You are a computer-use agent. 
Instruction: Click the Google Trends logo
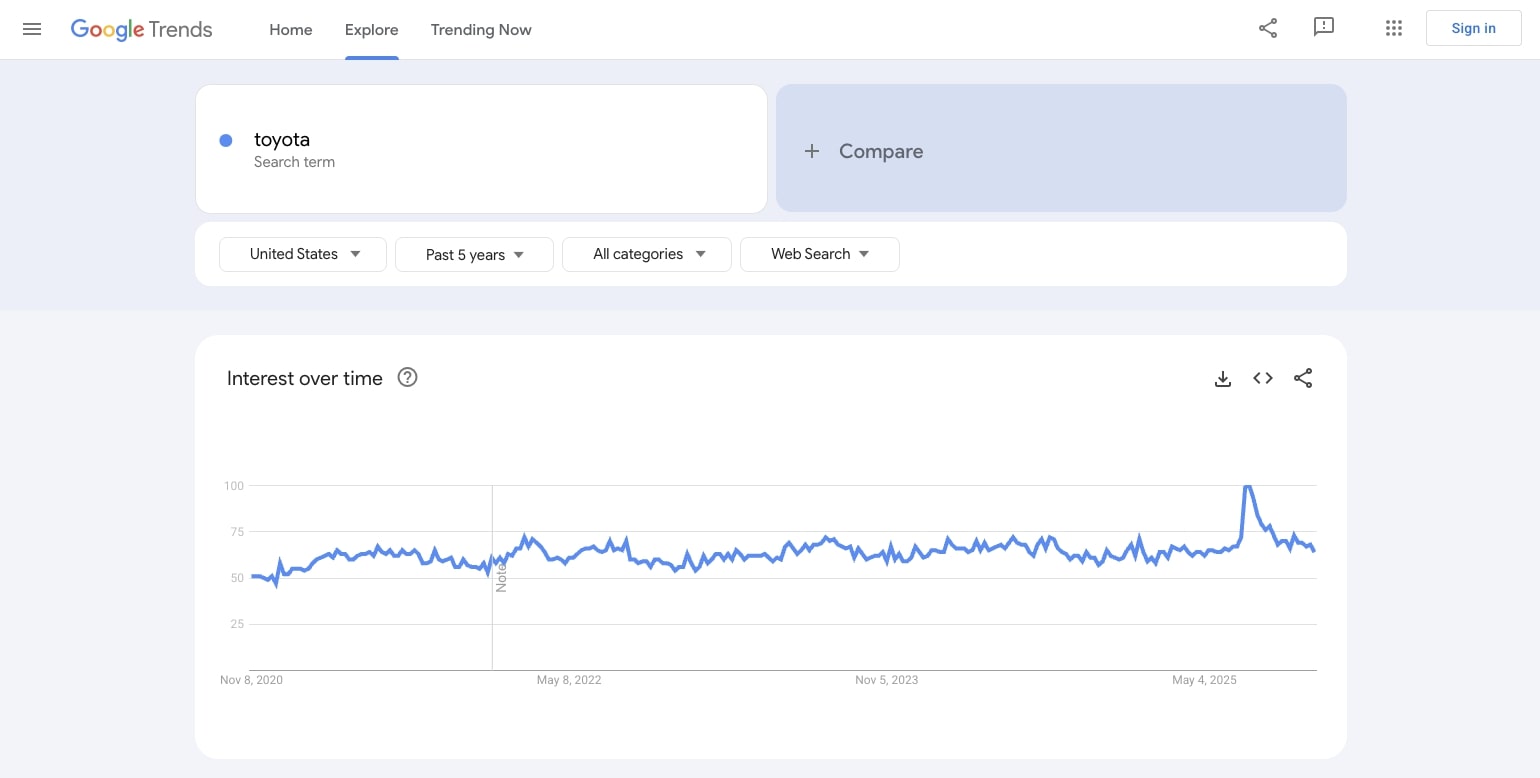(140, 29)
